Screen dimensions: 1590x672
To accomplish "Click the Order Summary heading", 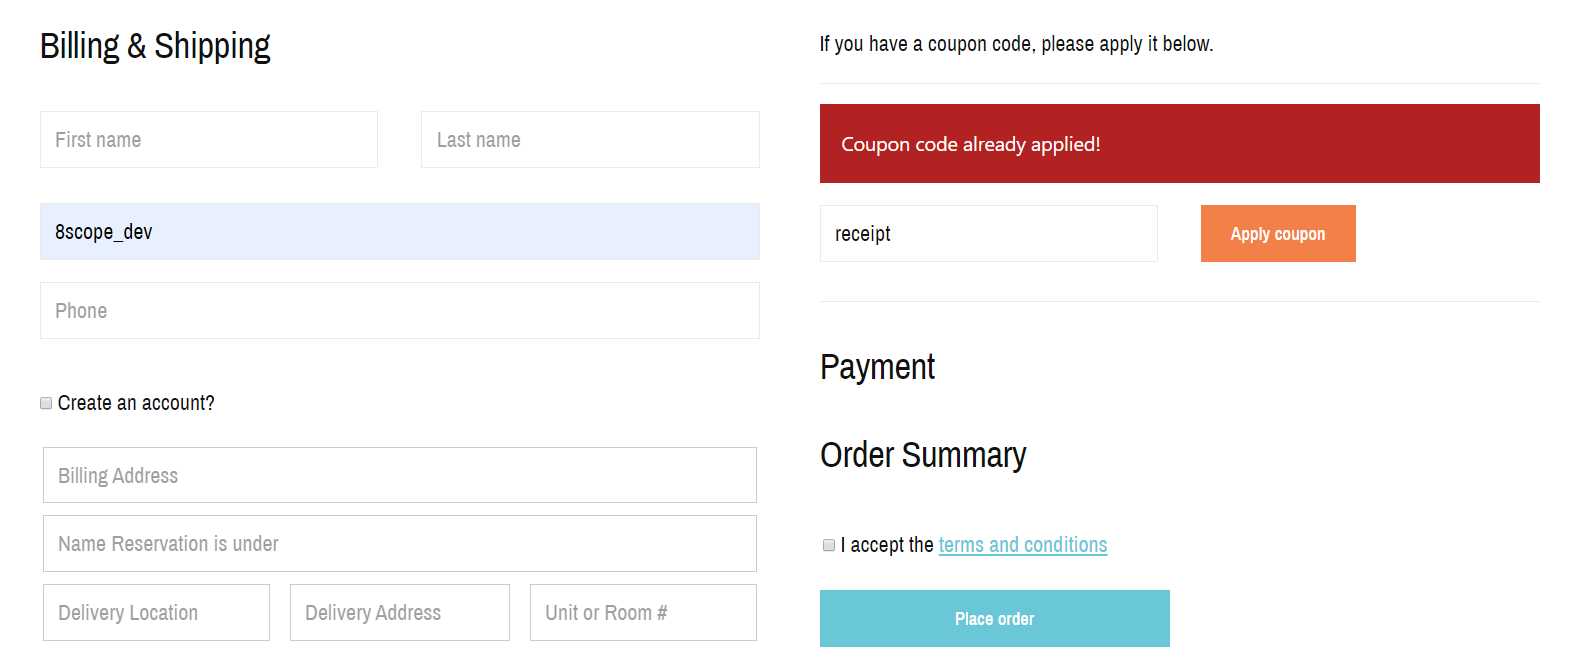I will pos(923,455).
